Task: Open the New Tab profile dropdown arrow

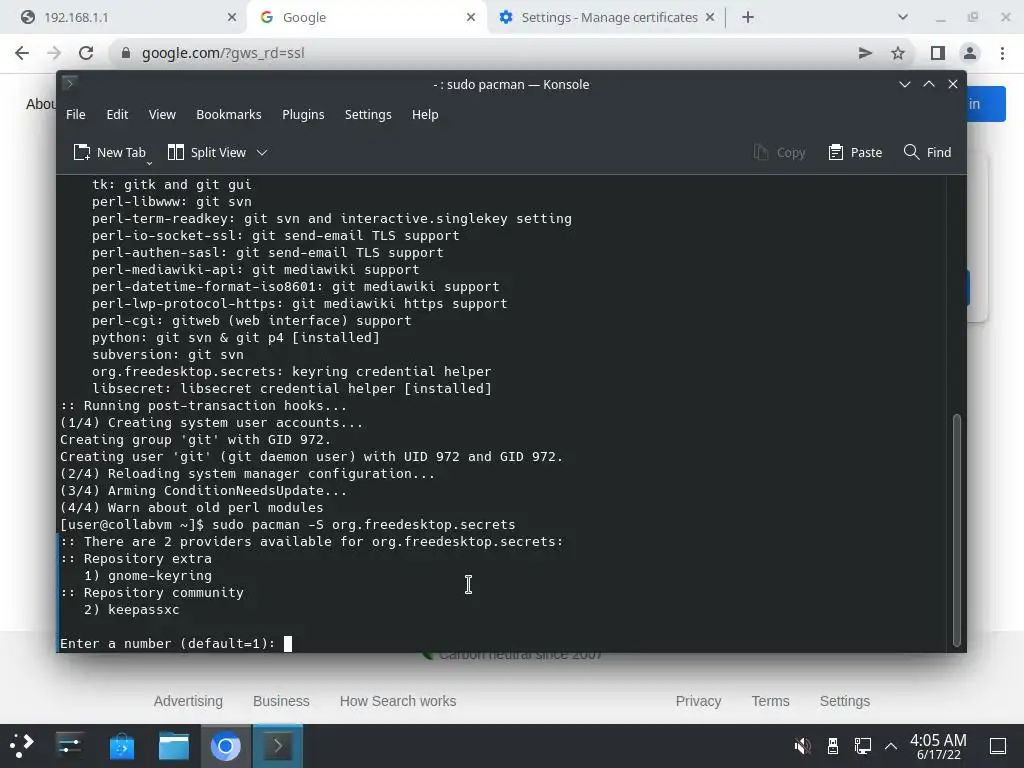Action: click(150, 162)
